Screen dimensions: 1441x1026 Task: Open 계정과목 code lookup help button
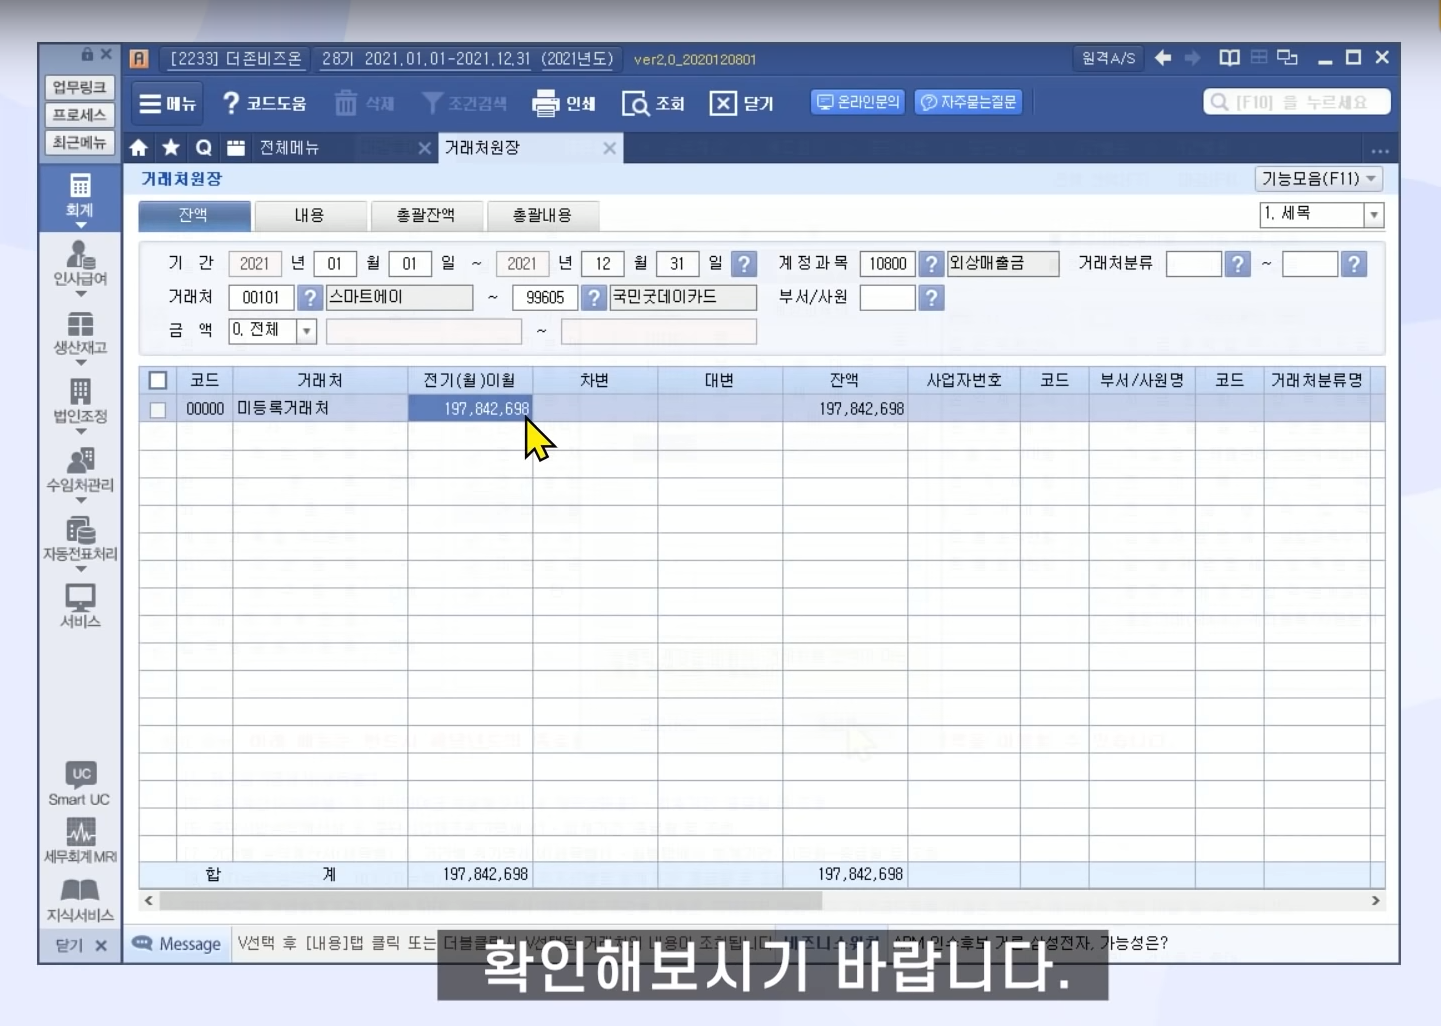pos(931,264)
